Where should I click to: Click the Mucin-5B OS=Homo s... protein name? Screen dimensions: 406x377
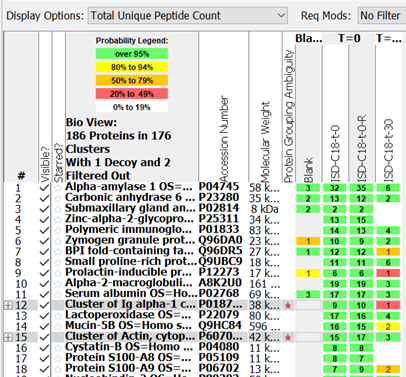[128, 326]
